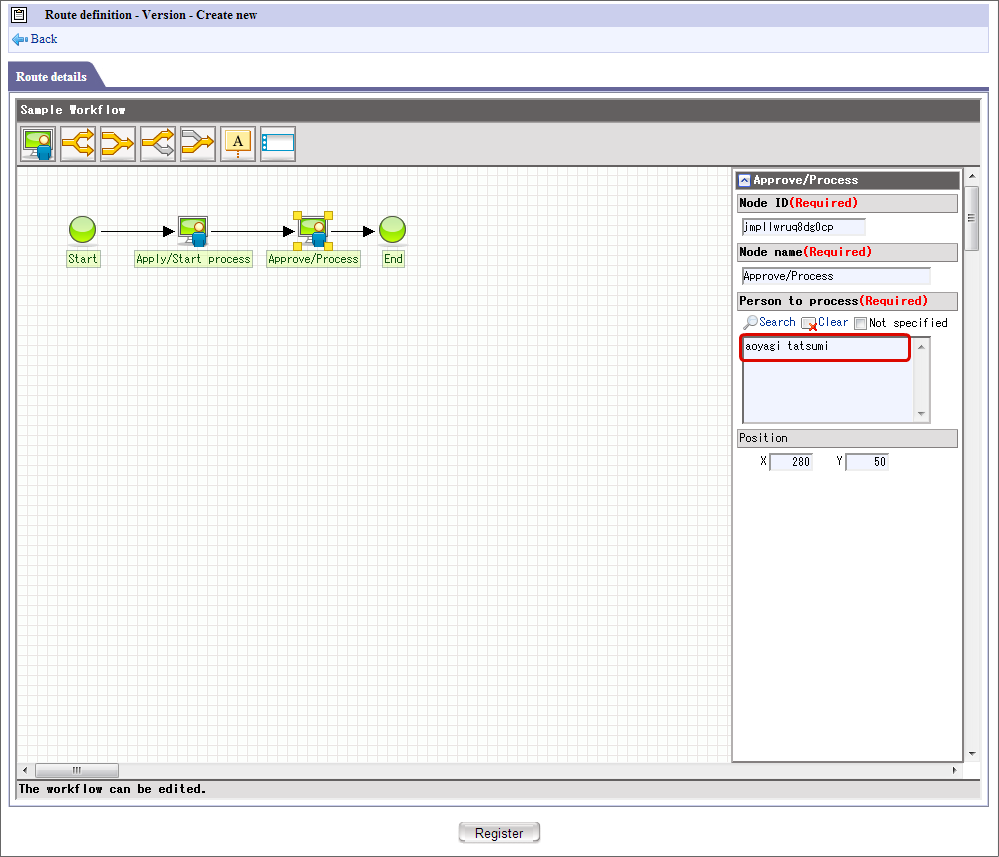Click the canvas horizontal scrollbar thumb

coord(76,770)
